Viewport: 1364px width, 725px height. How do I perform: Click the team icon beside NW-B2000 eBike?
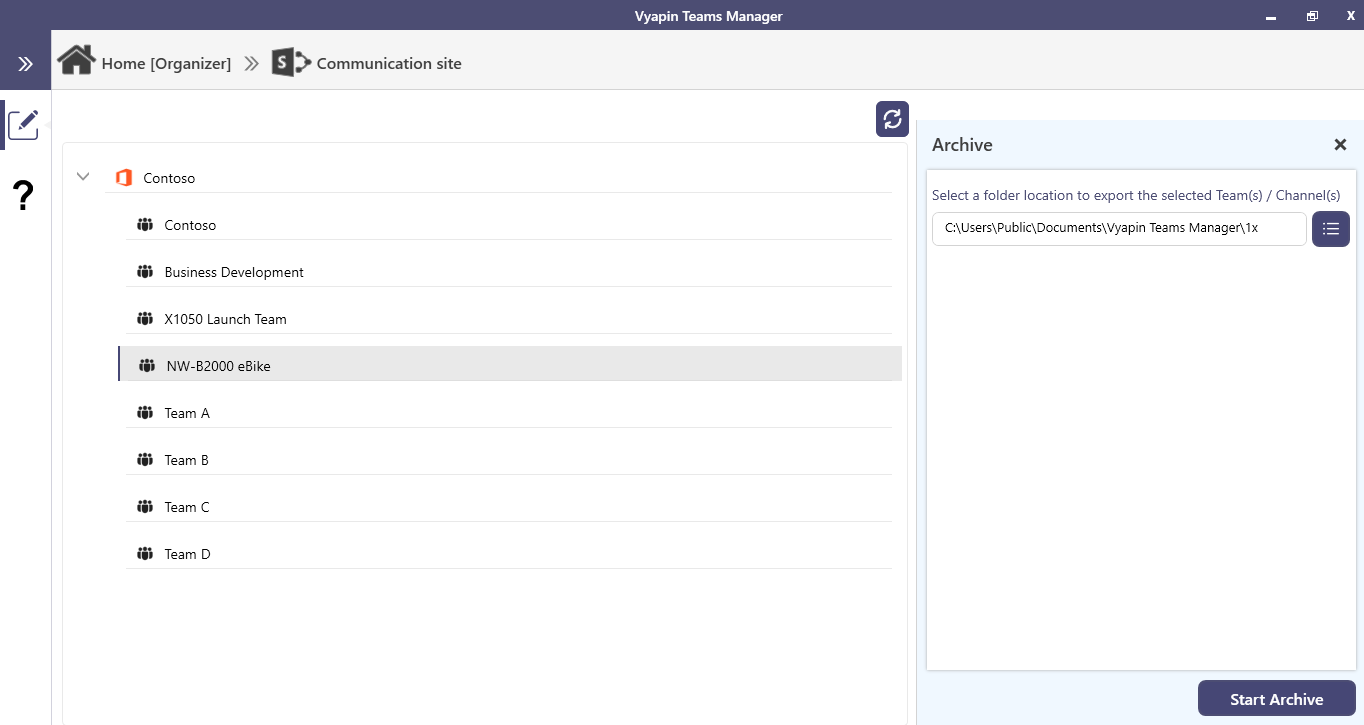(147, 366)
